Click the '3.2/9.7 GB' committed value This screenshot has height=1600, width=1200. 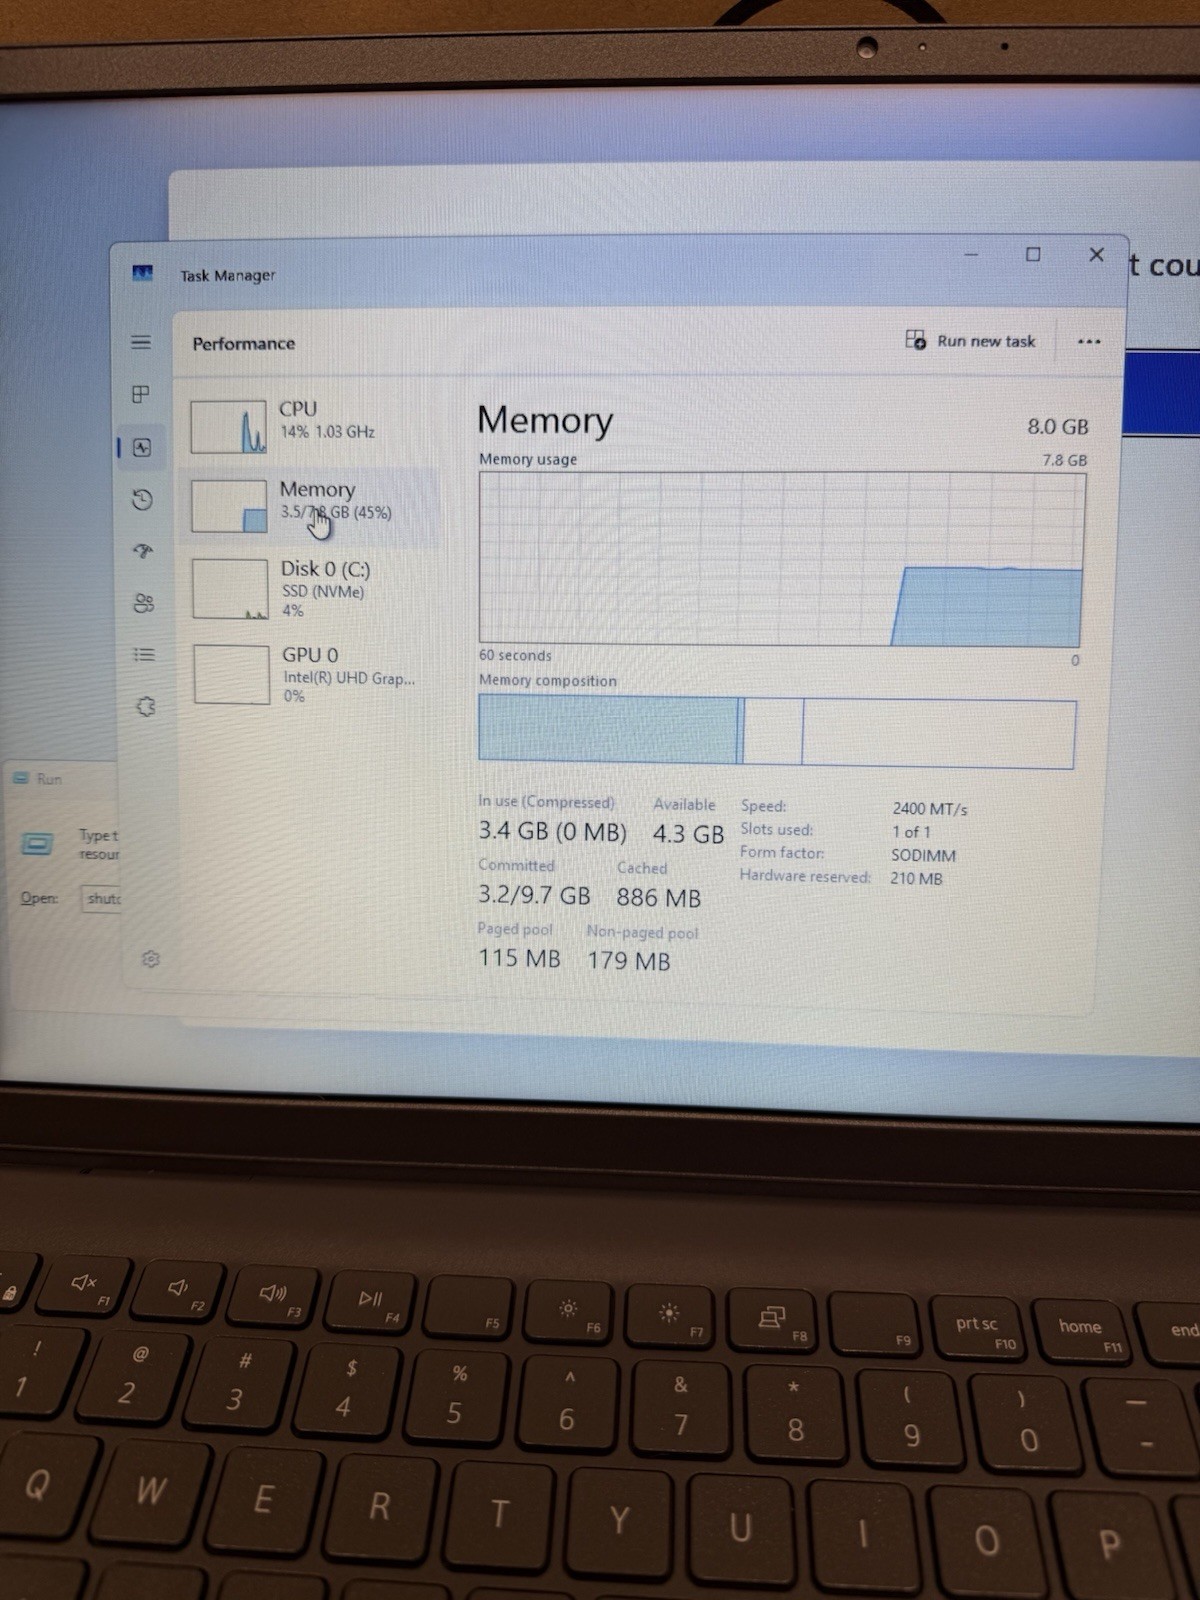click(534, 894)
